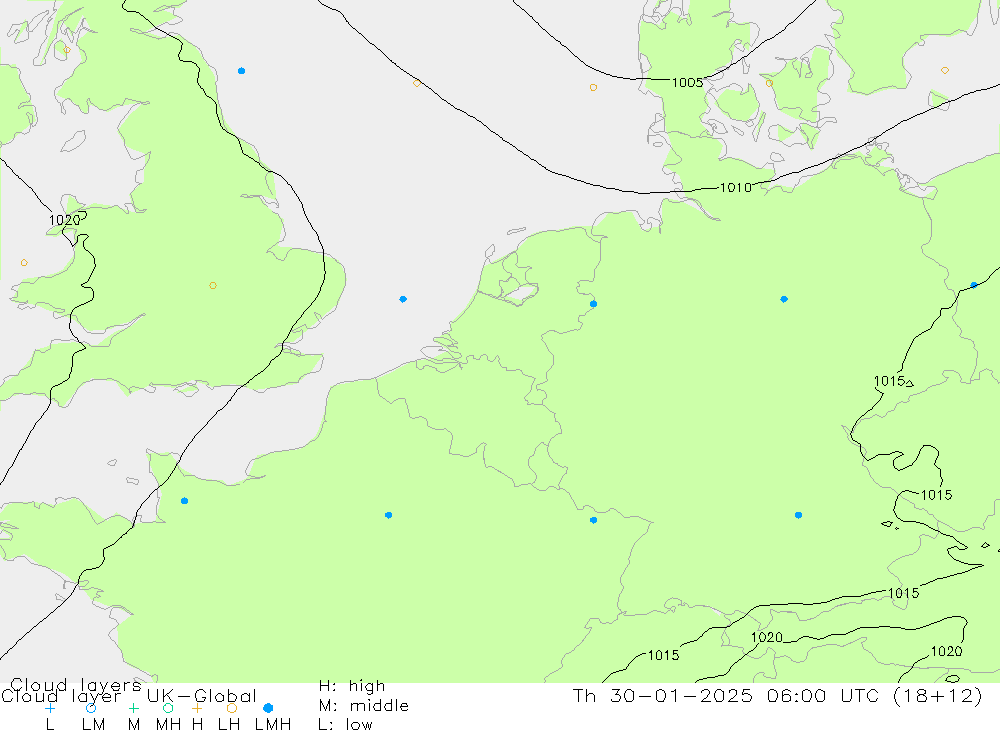Select the orange circle LH legend symbol

click(232, 708)
